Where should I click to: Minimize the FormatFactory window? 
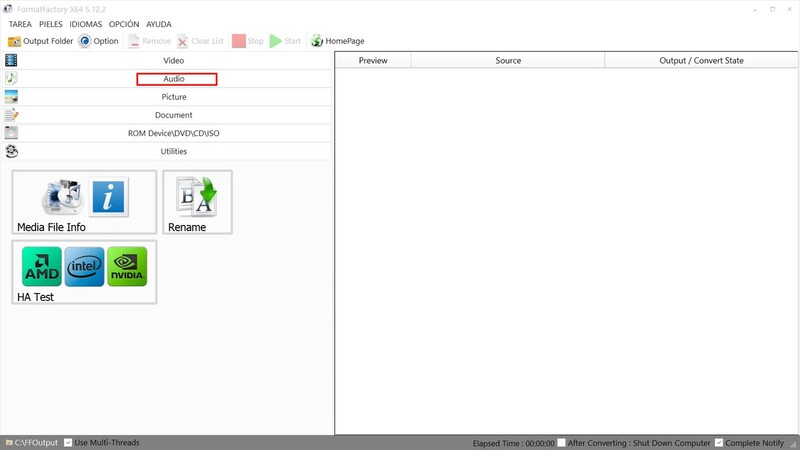[x=755, y=9]
